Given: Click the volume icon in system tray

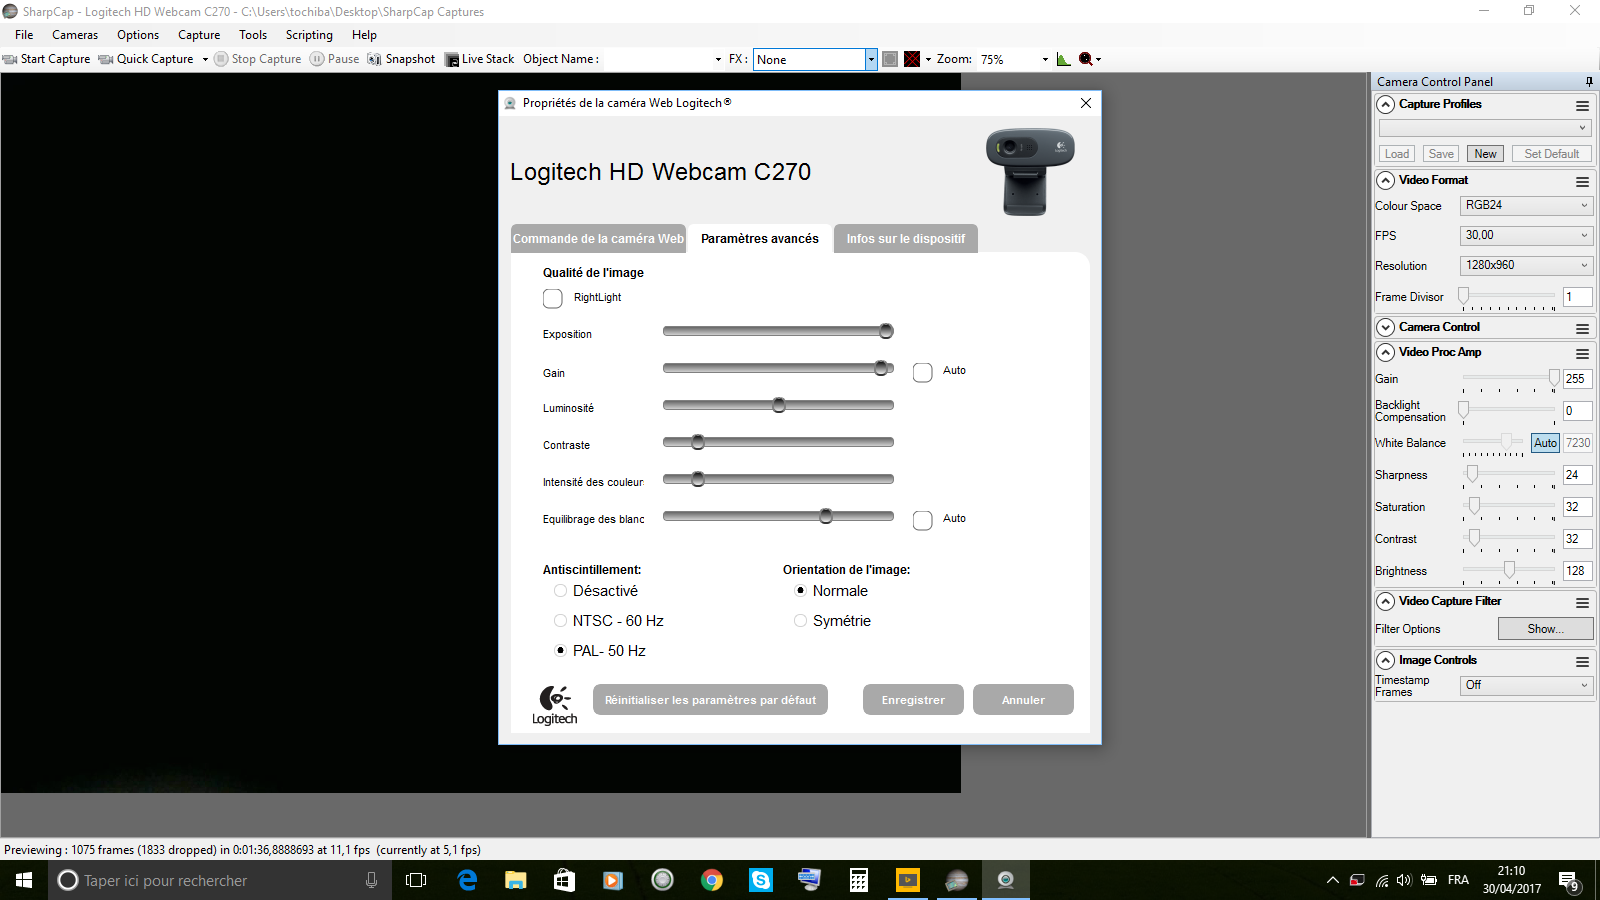Looking at the screenshot, I should pyautogui.click(x=1404, y=880).
